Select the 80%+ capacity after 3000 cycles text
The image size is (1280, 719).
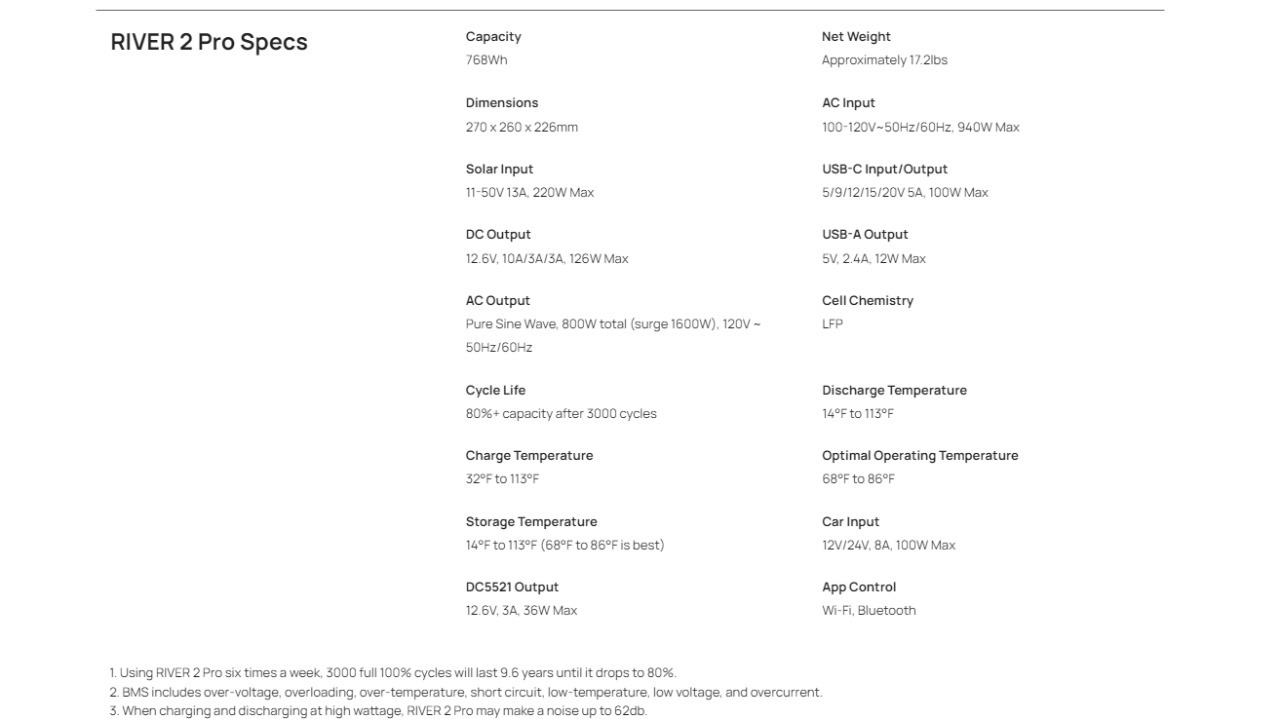coord(561,414)
